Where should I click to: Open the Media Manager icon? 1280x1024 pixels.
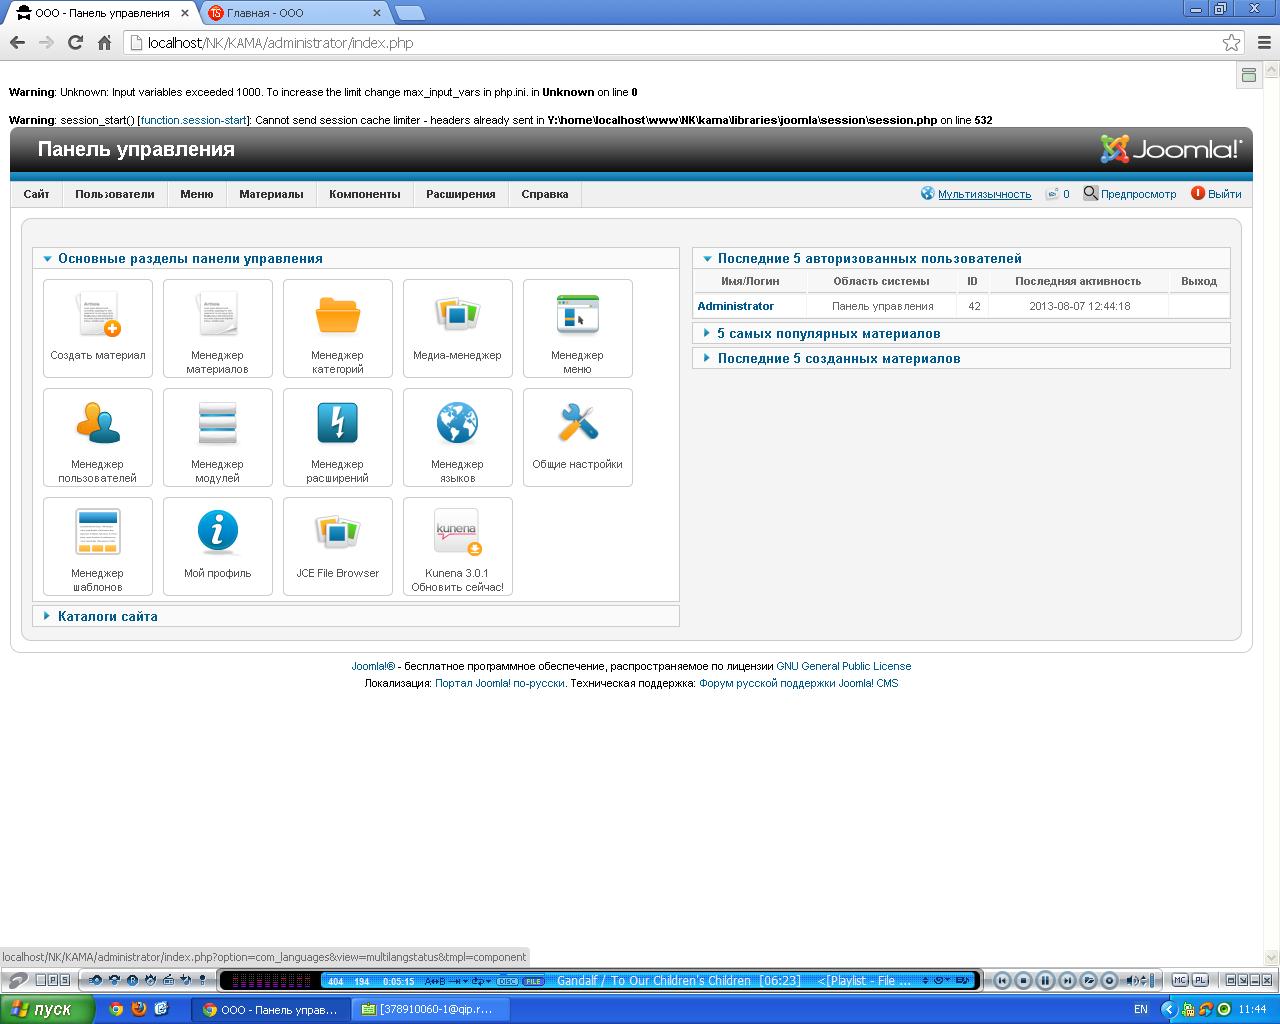[457, 315]
